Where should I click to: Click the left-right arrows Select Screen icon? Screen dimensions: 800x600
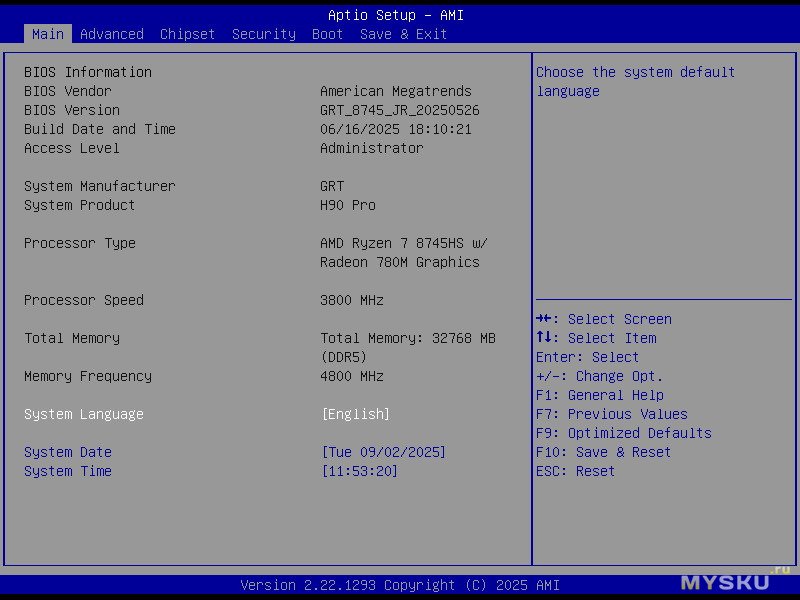(x=544, y=319)
